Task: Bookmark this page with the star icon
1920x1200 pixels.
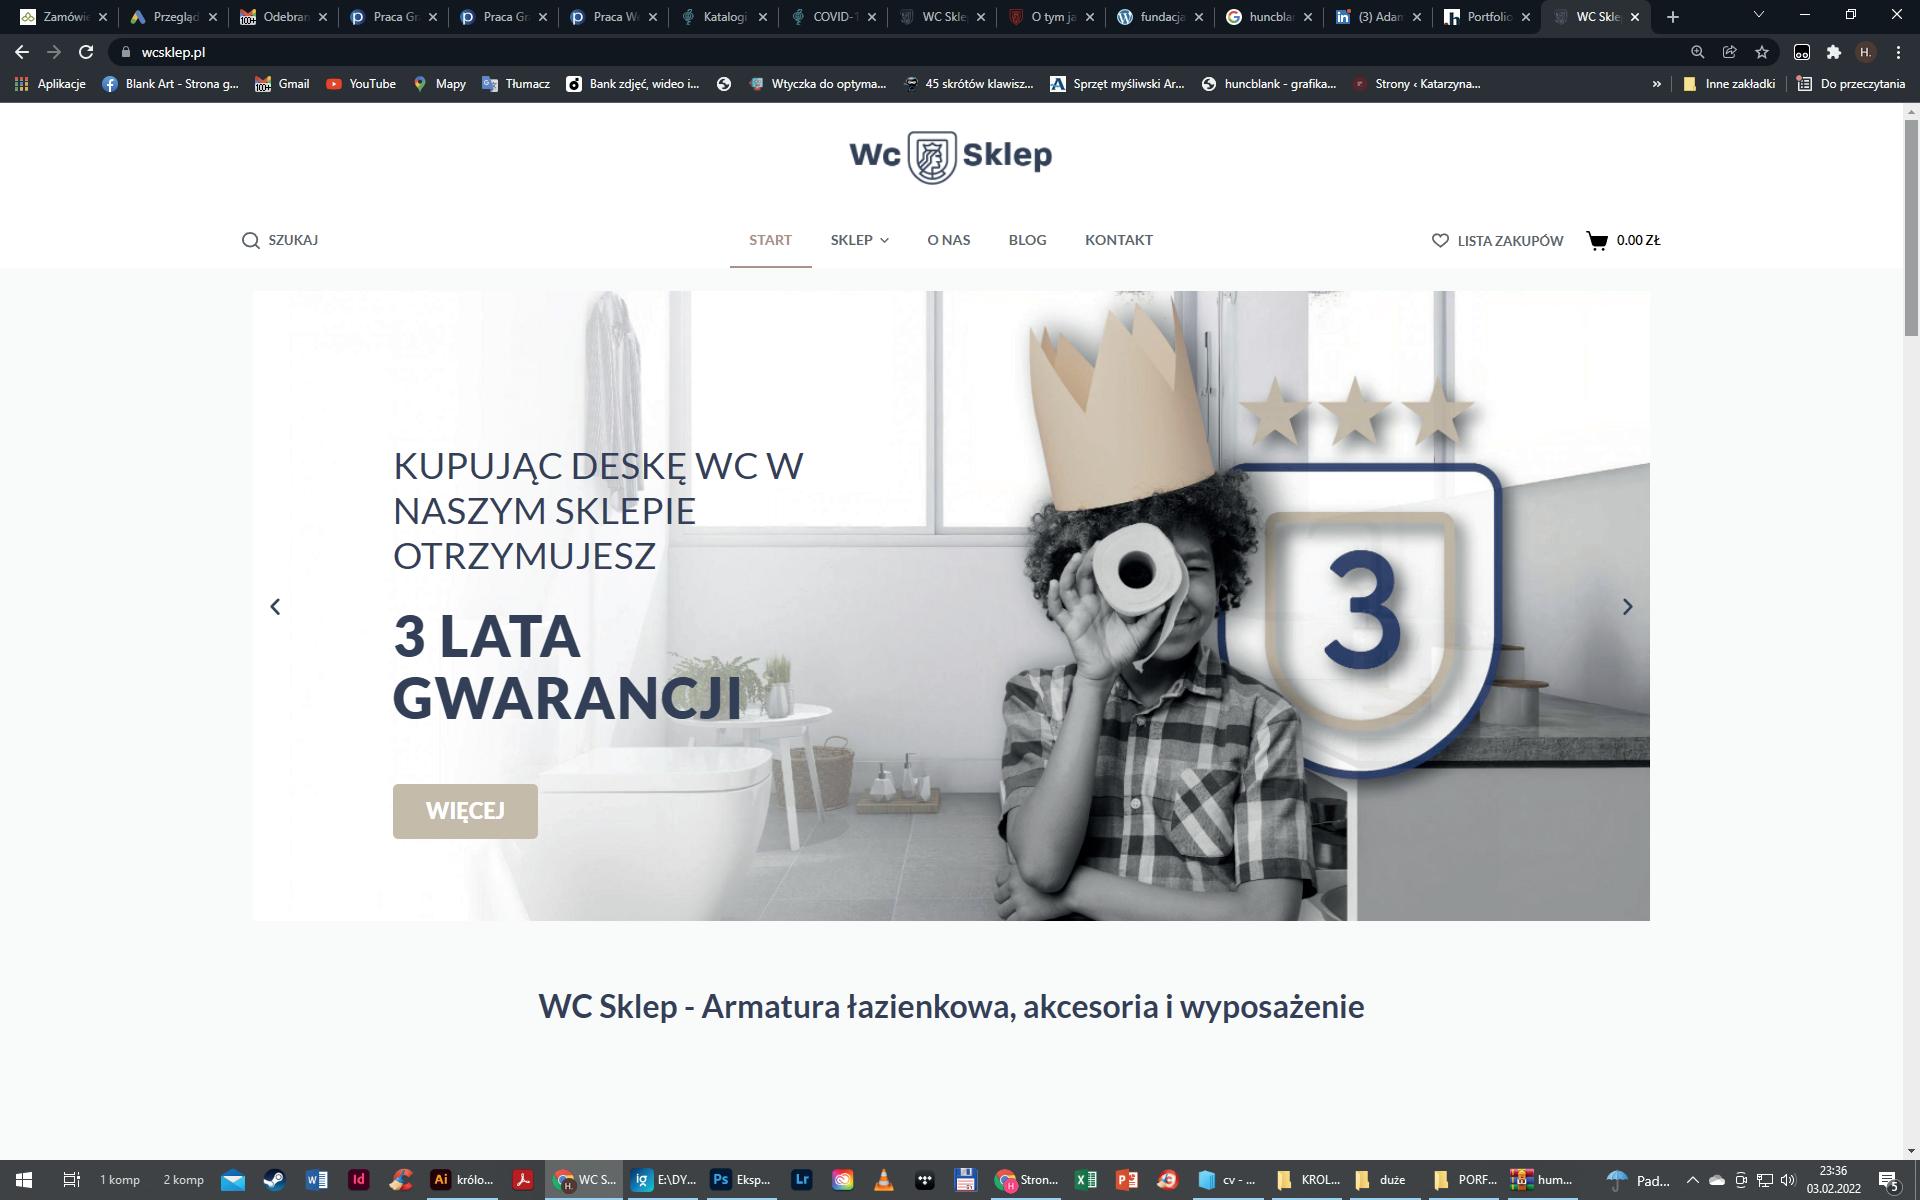Action: point(1762,52)
